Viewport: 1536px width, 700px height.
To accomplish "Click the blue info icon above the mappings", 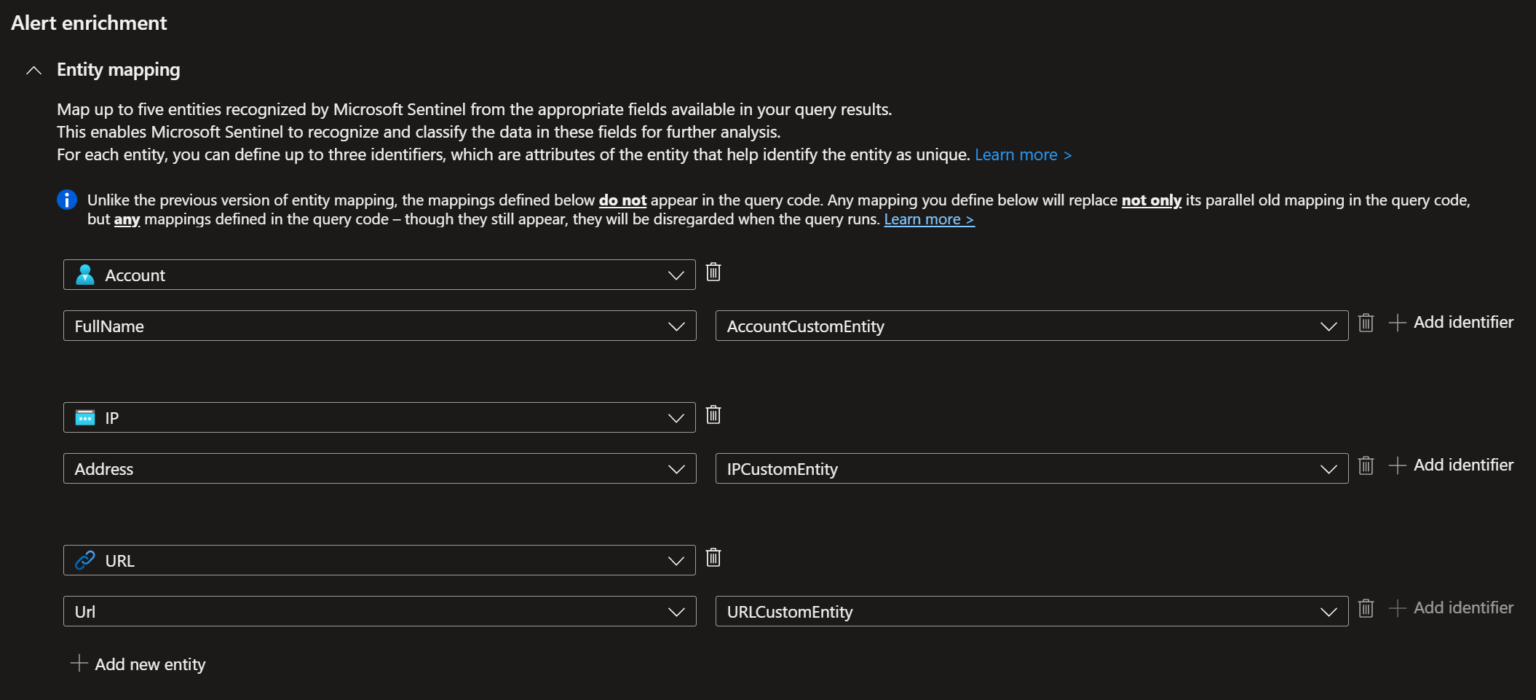I will [x=66, y=199].
